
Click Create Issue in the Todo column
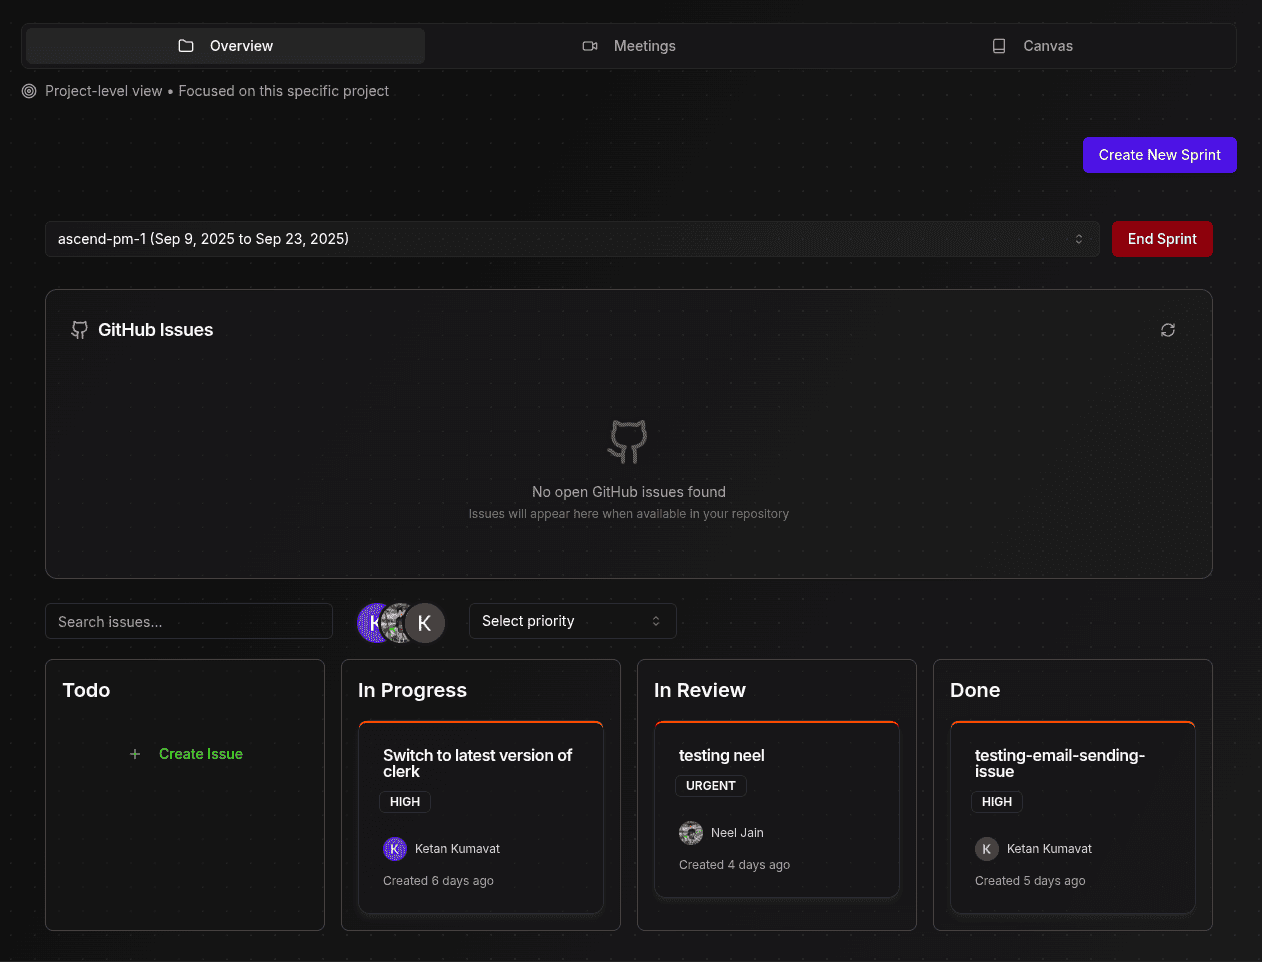pyautogui.click(x=200, y=754)
